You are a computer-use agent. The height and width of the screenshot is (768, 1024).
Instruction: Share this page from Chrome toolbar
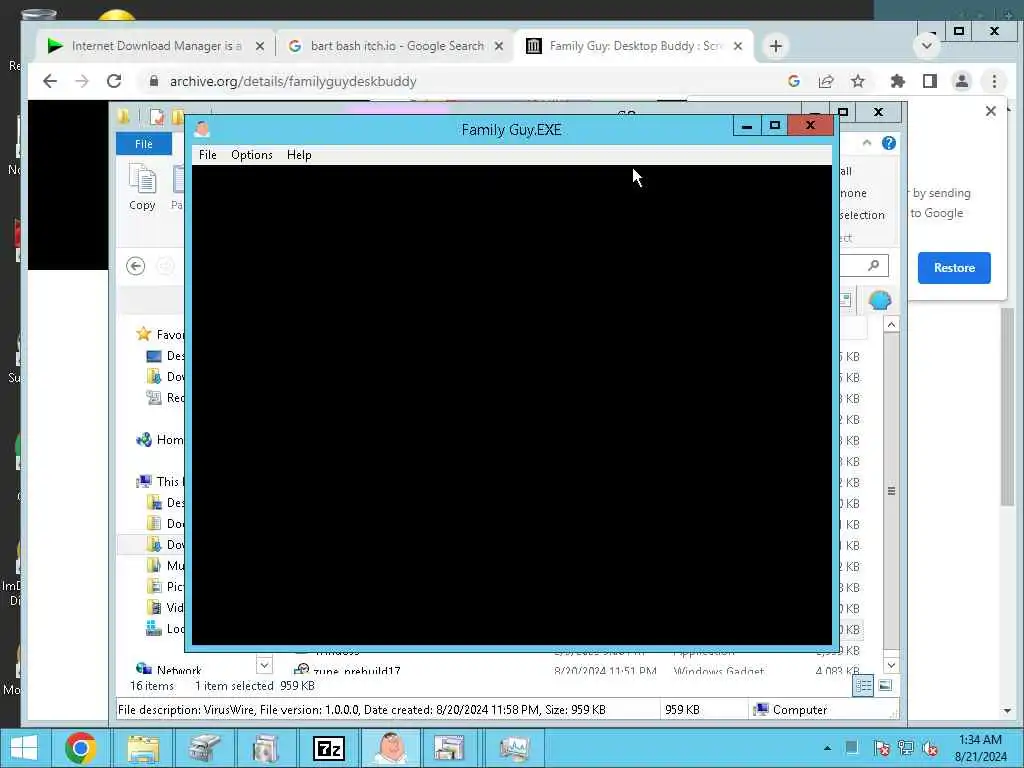826,81
